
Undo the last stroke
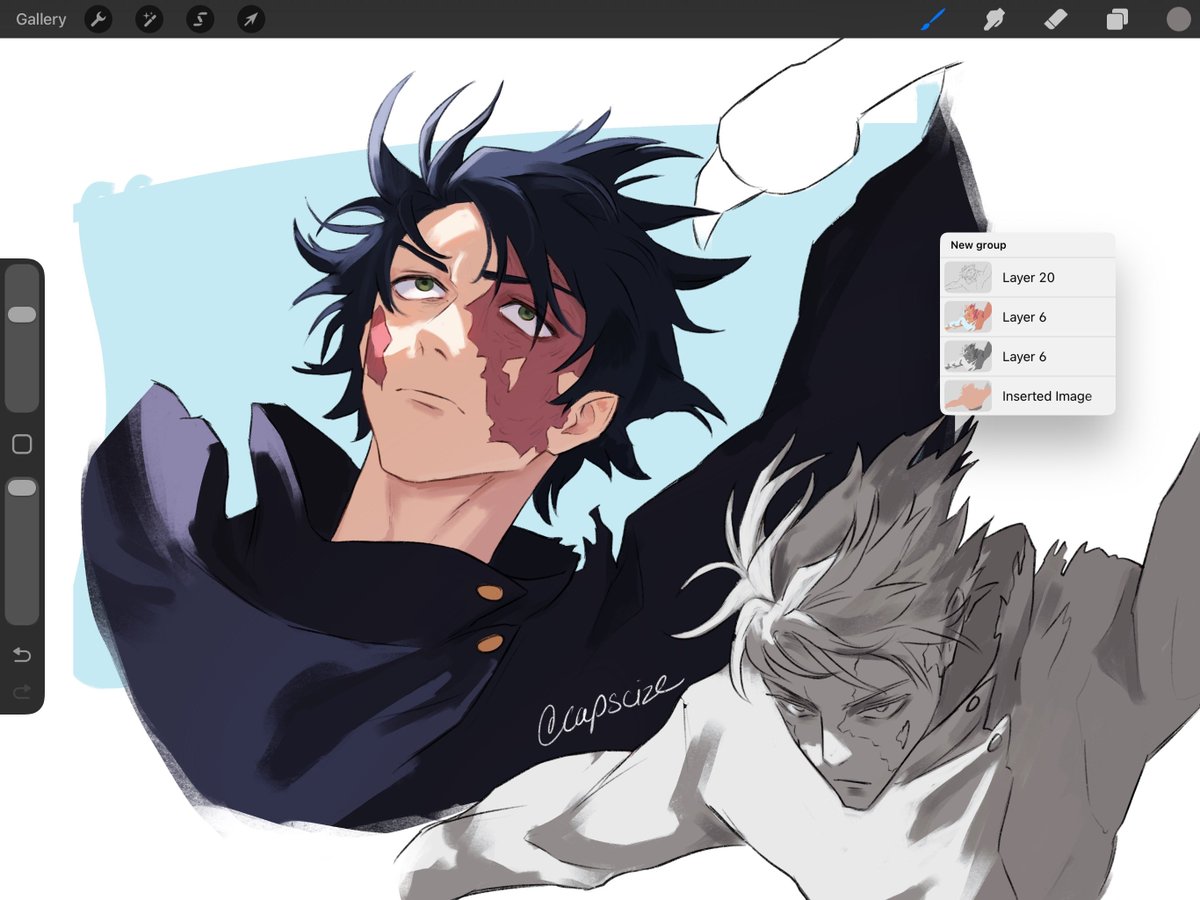(x=22, y=655)
